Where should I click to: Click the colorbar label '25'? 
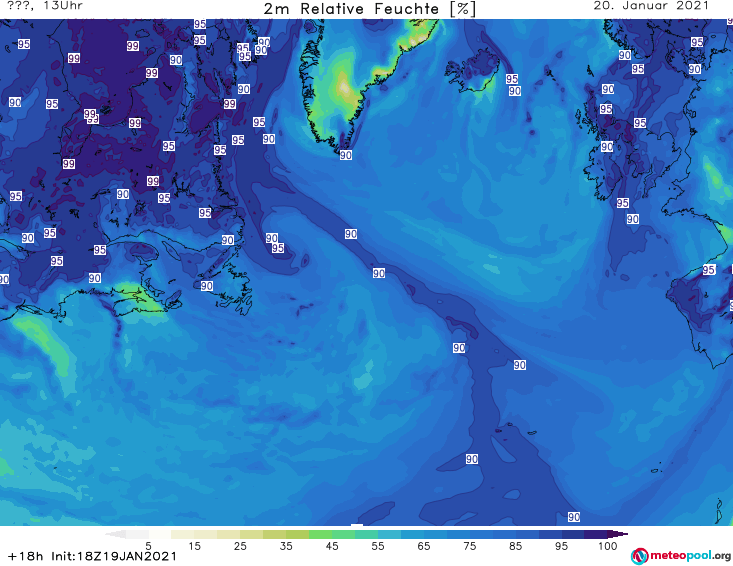[x=240, y=546]
